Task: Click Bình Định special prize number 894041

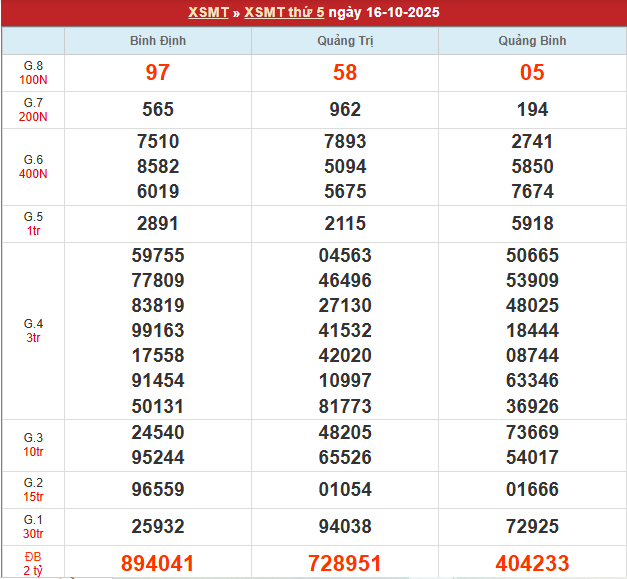Action: click(x=157, y=564)
